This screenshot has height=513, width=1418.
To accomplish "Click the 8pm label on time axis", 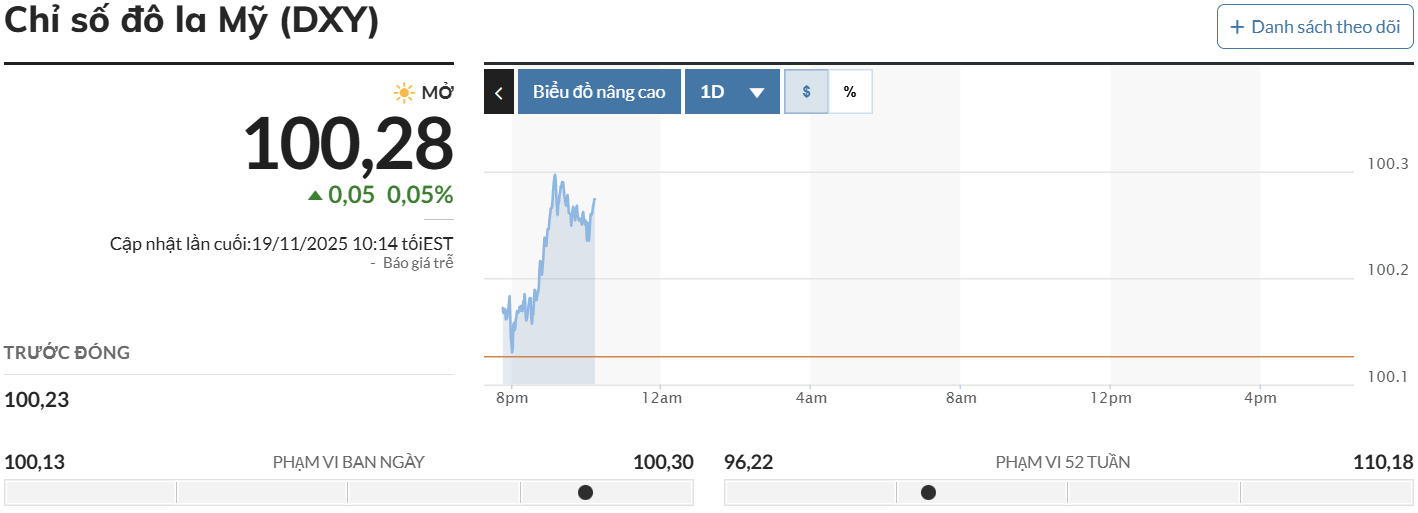I will click(x=511, y=398).
